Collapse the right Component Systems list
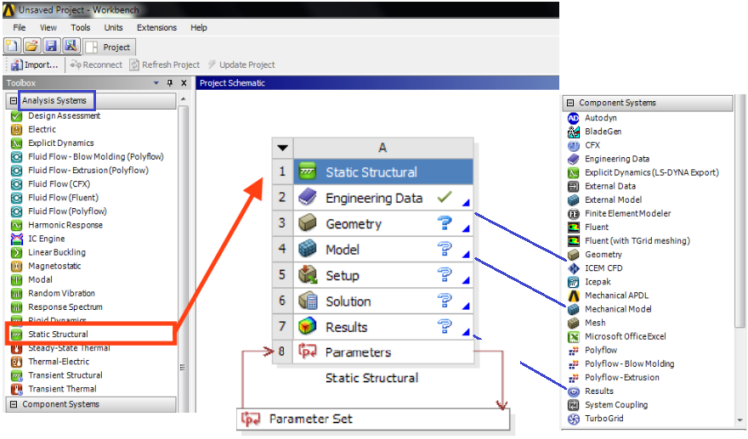This screenshot has width=748, height=439. pos(570,103)
